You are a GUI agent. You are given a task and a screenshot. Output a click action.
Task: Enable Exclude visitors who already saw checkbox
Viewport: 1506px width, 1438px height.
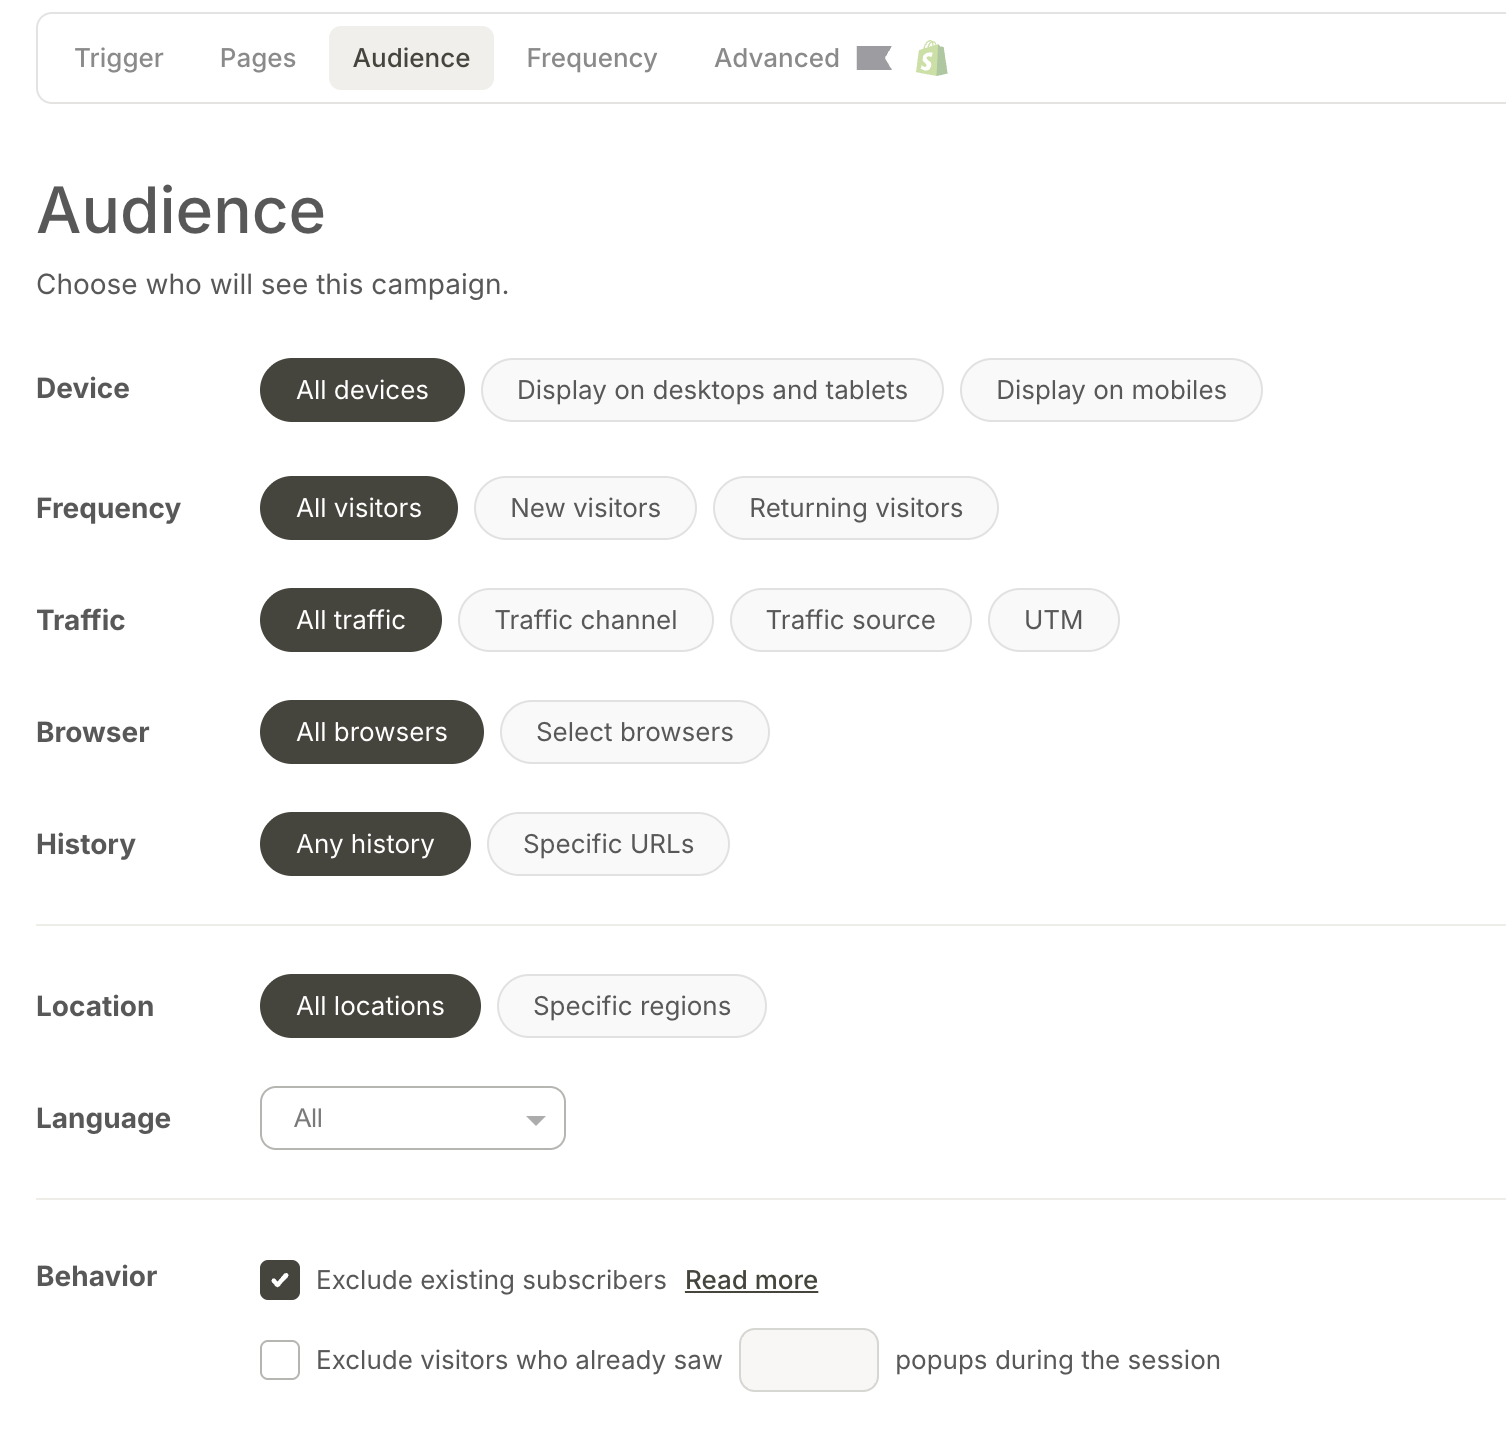[280, 1360]
